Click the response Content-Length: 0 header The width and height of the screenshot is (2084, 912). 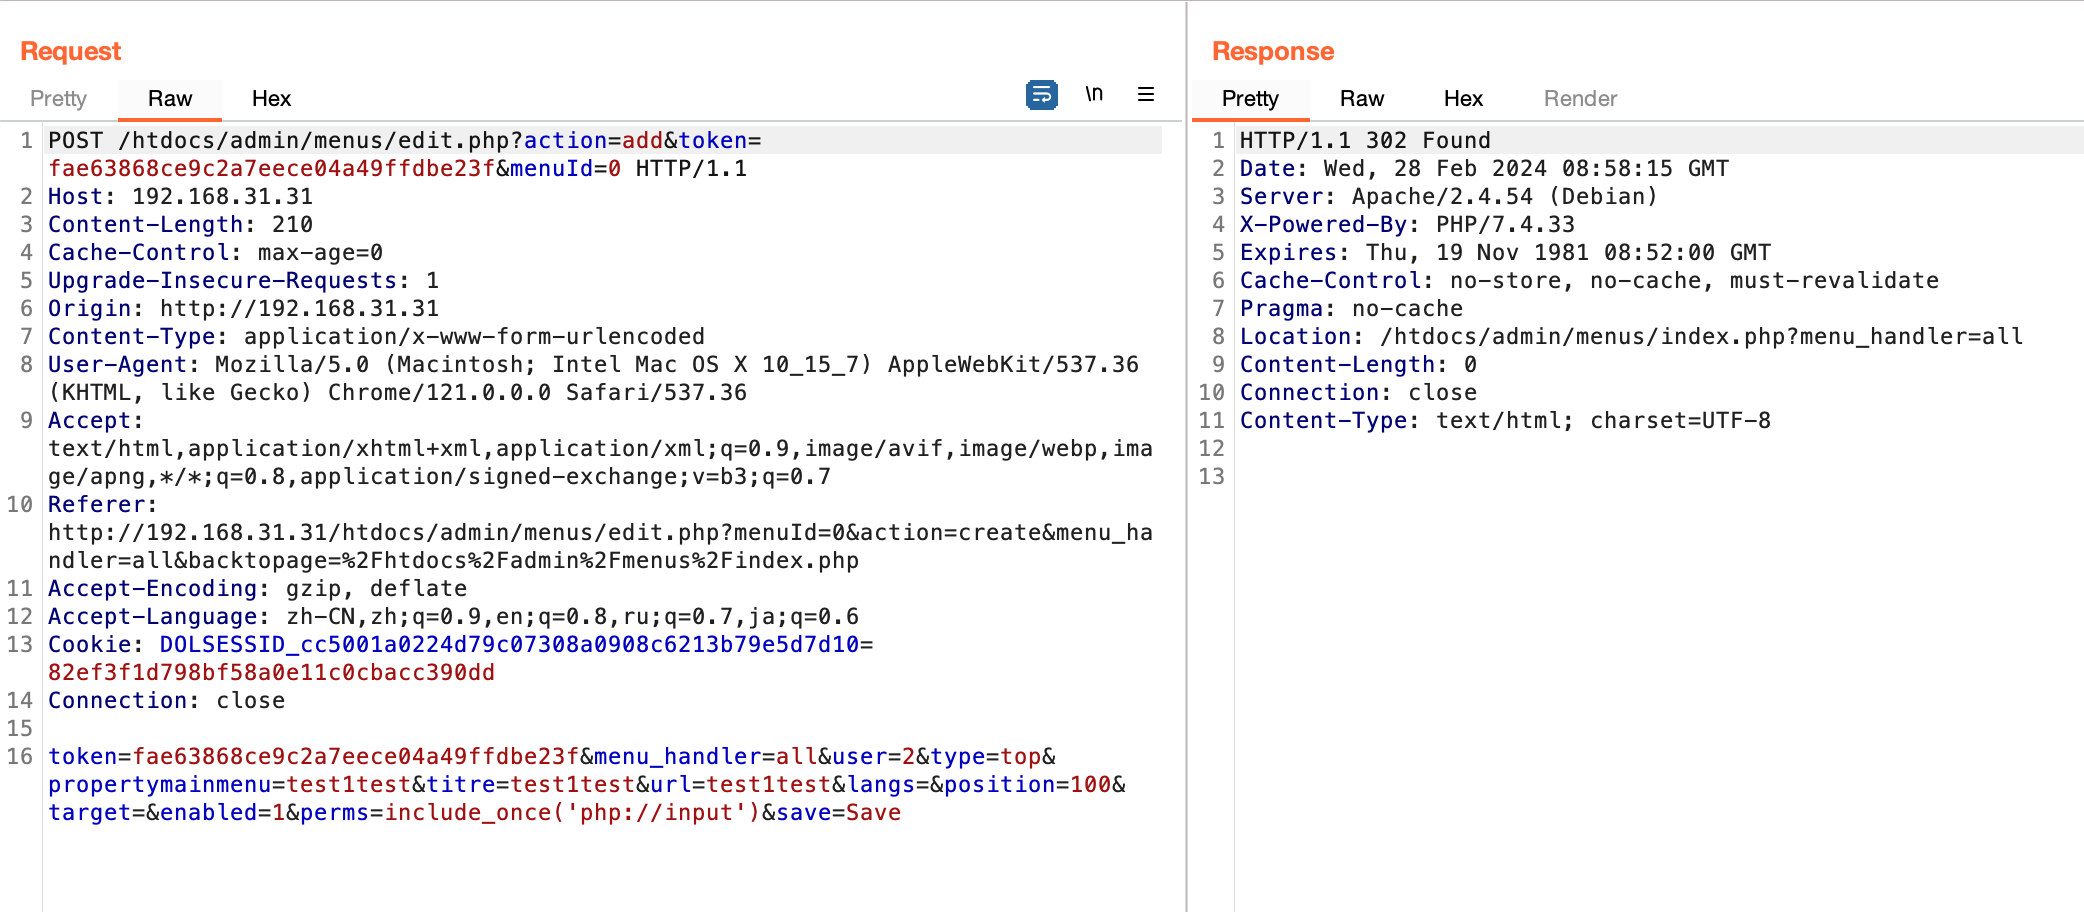click(1358, 364)
